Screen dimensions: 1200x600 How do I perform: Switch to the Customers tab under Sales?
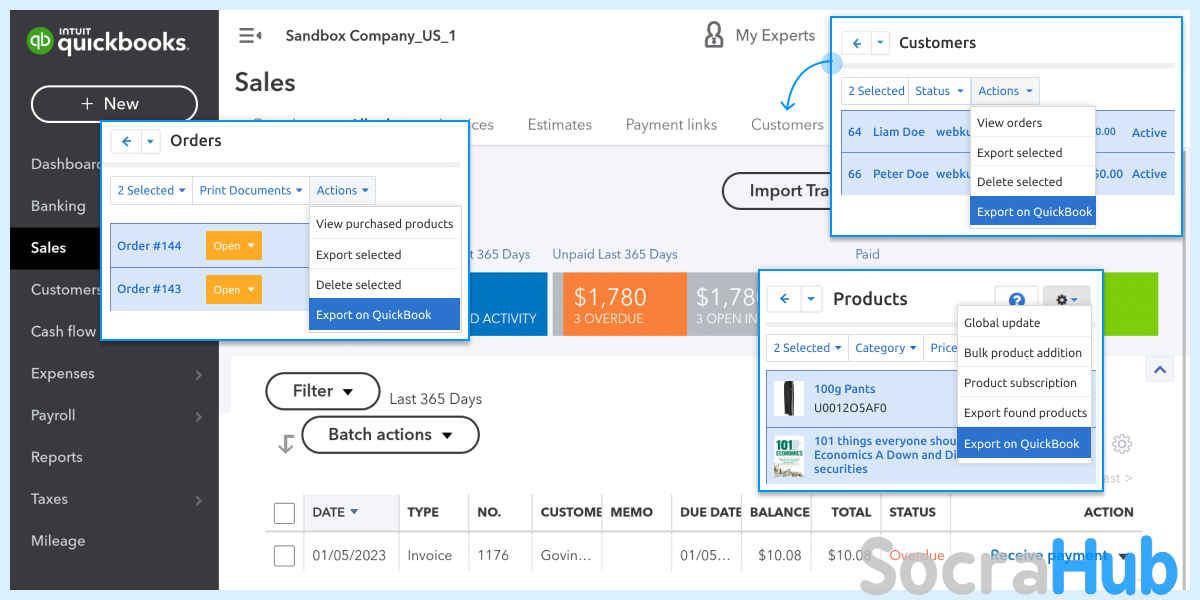[x=787, y=125]
